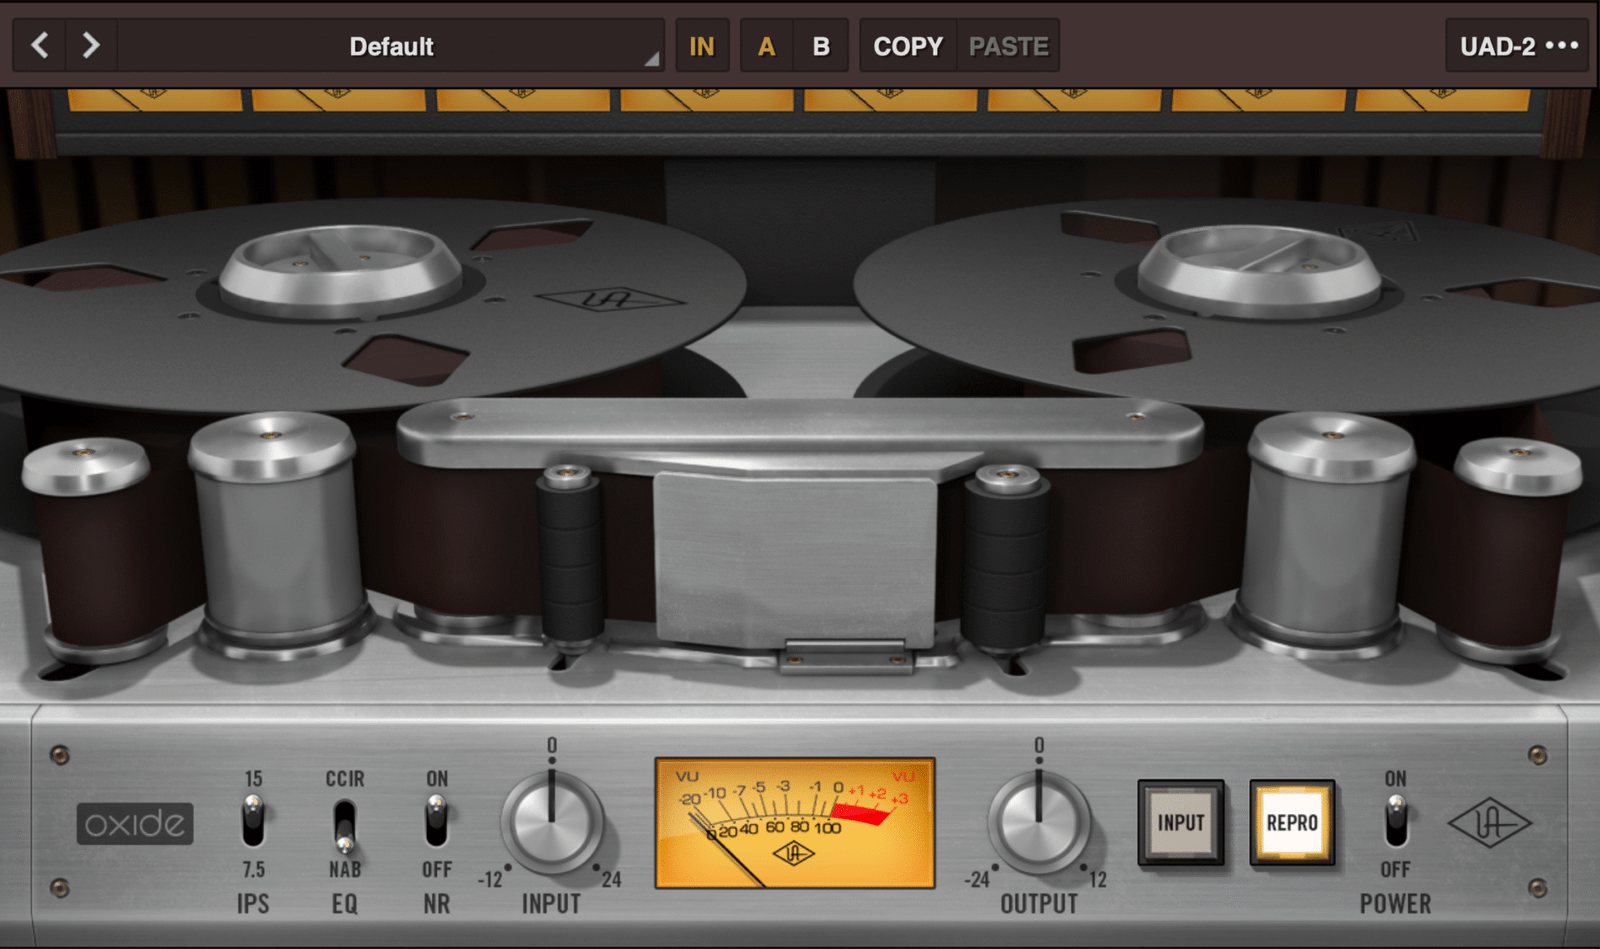
Task: Select the INPUT monitoring mode
Action: [1181, 822]
